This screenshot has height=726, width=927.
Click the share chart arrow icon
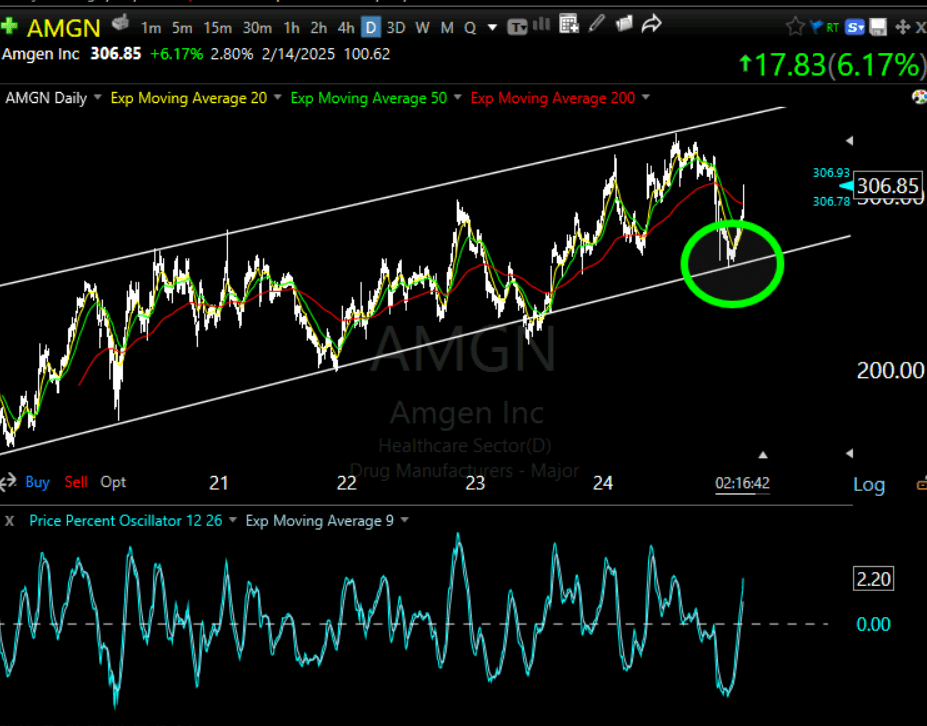click(651, 26)
